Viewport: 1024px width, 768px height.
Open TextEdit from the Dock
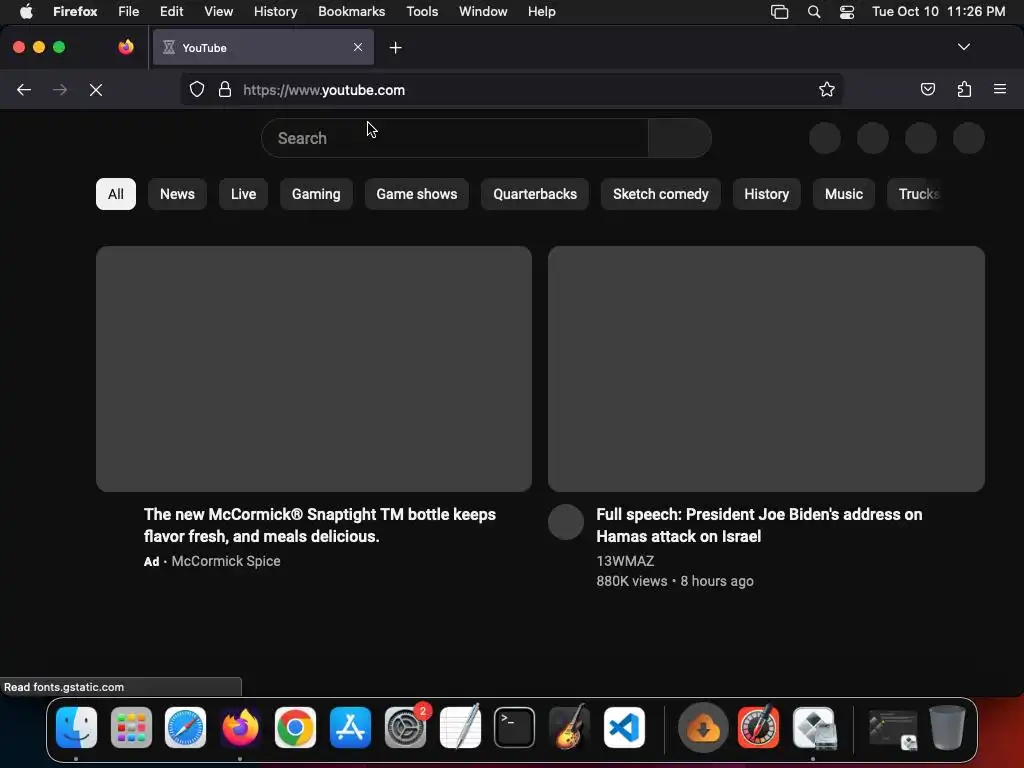[x=460, y=728]
